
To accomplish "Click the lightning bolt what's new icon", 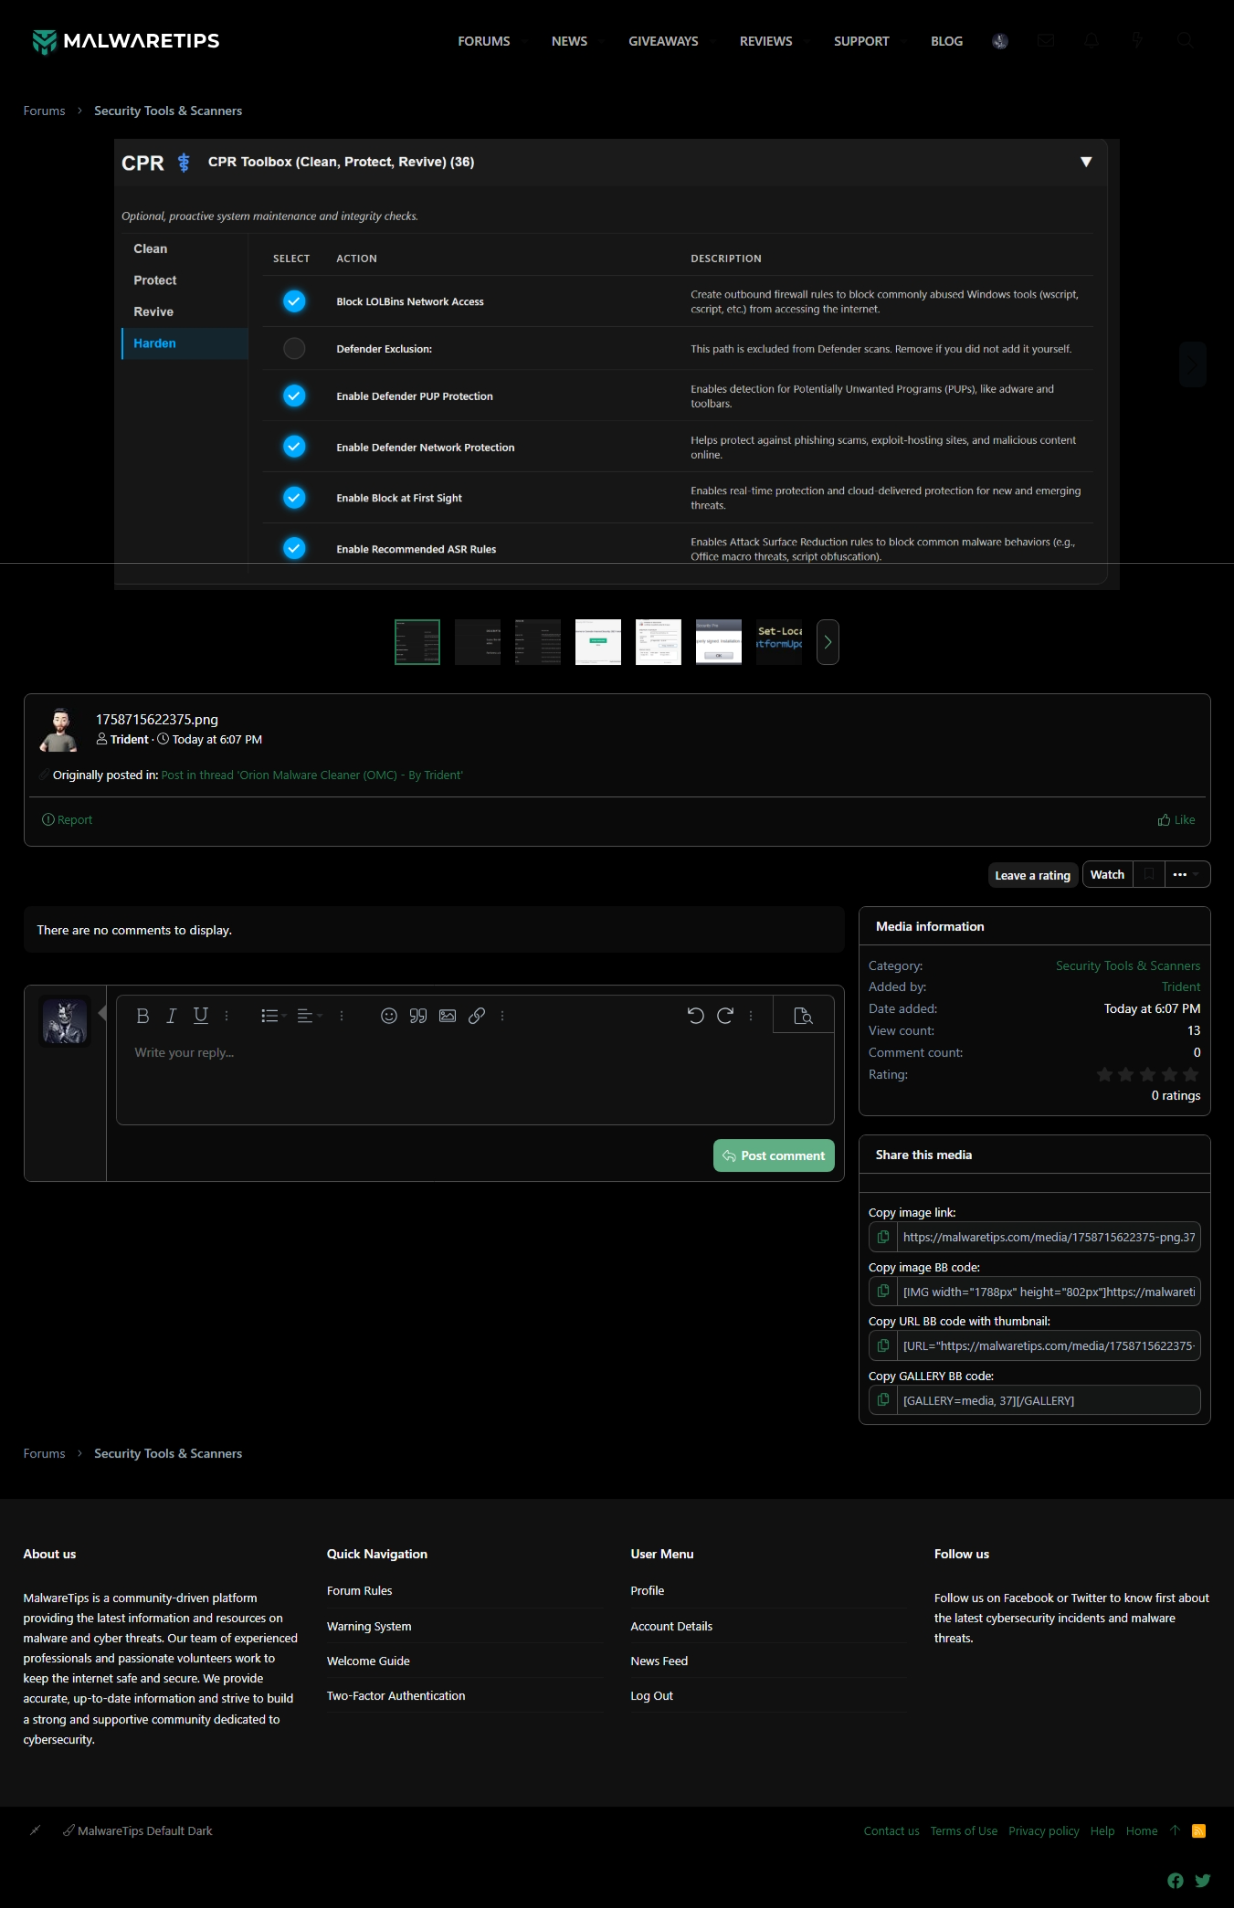I will click(1138, 41).
